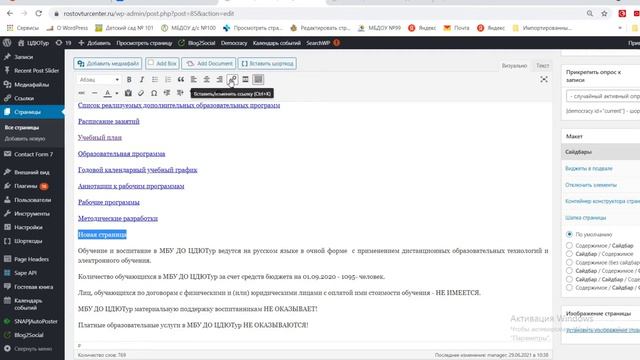
Task: Toggle bold formatting in the editor toolbar
Action: (129, 80)
